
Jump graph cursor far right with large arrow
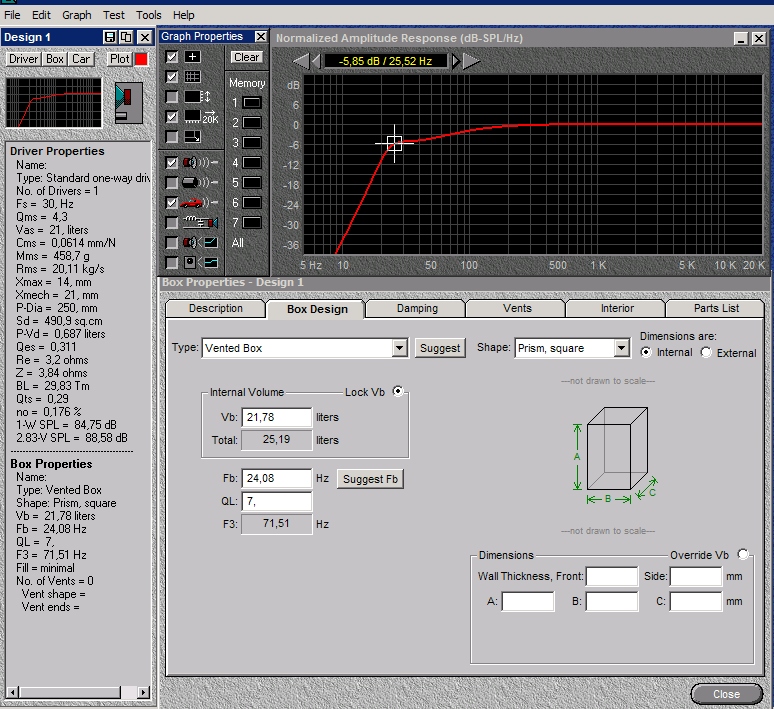coord(472,62)
